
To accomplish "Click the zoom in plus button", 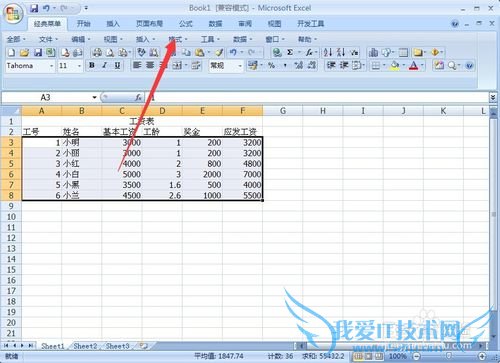I will tap(482, 356).
